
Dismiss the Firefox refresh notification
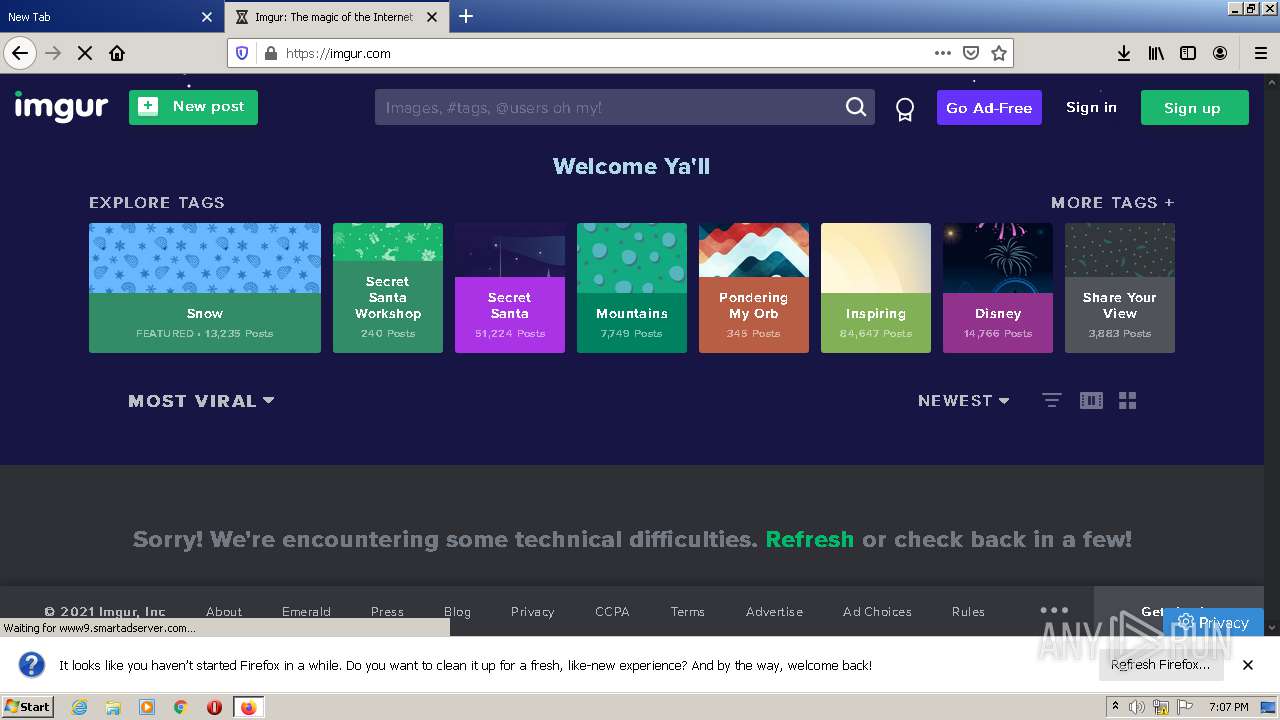click(x=1248, y=665)
